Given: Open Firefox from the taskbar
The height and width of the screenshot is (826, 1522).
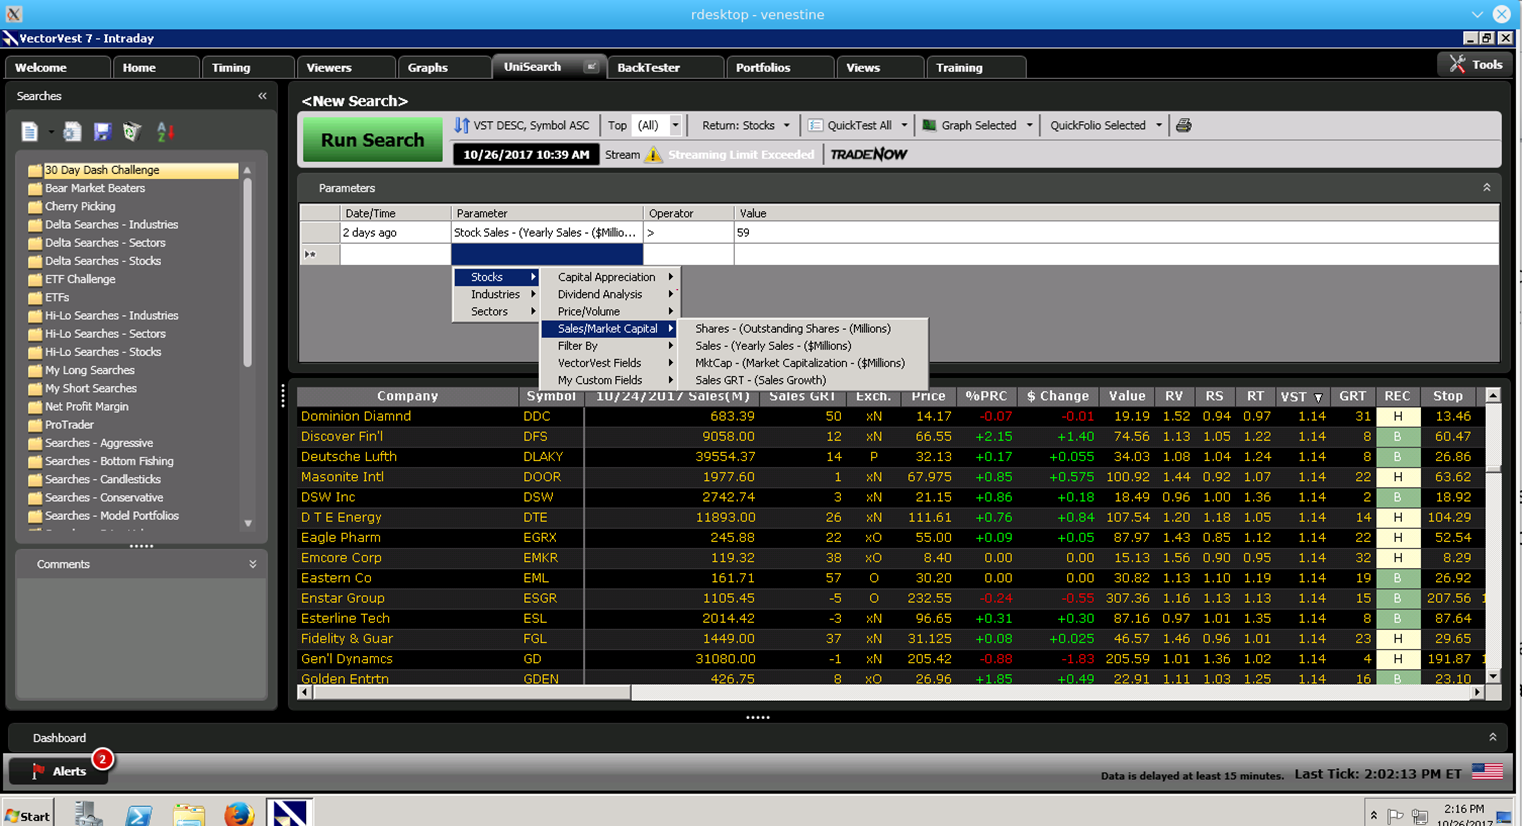Looking at the screenshot, I should click(x=239, y=814).
